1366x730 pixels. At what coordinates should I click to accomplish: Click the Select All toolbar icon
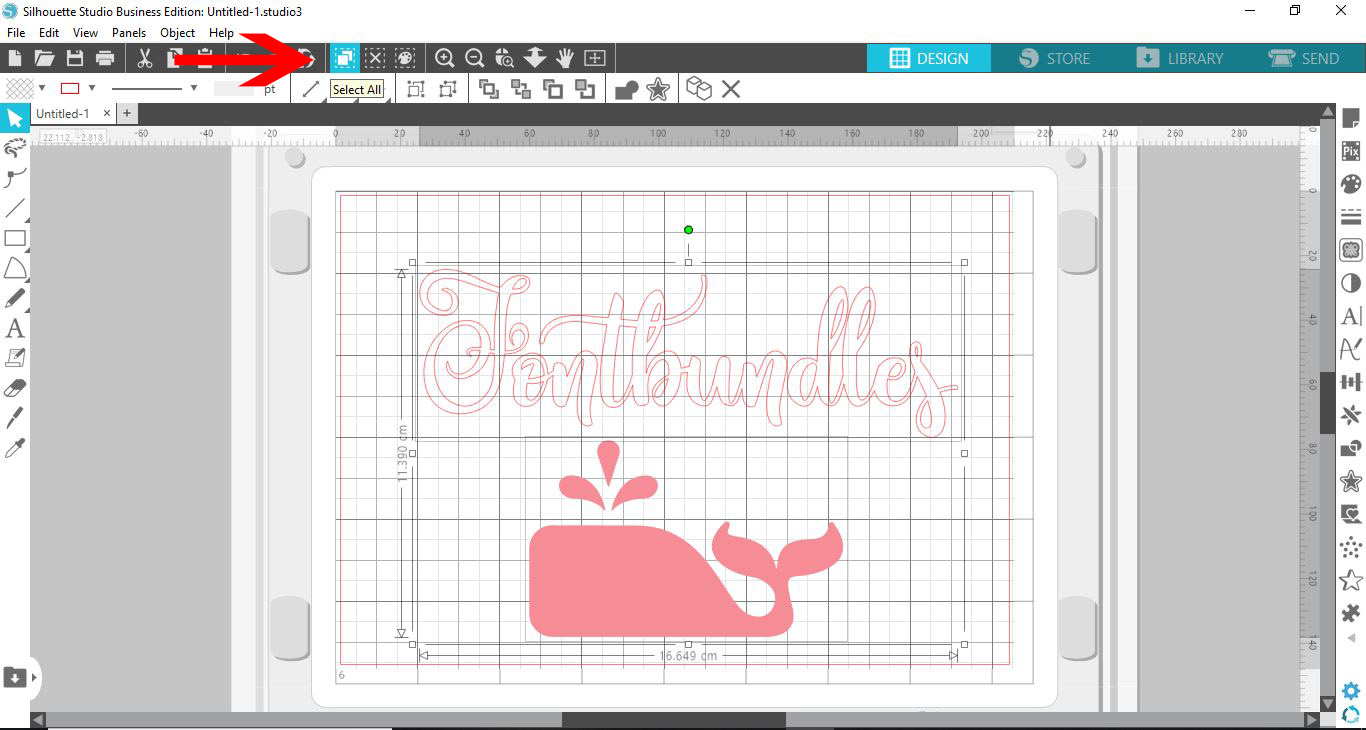click(345, 58)
